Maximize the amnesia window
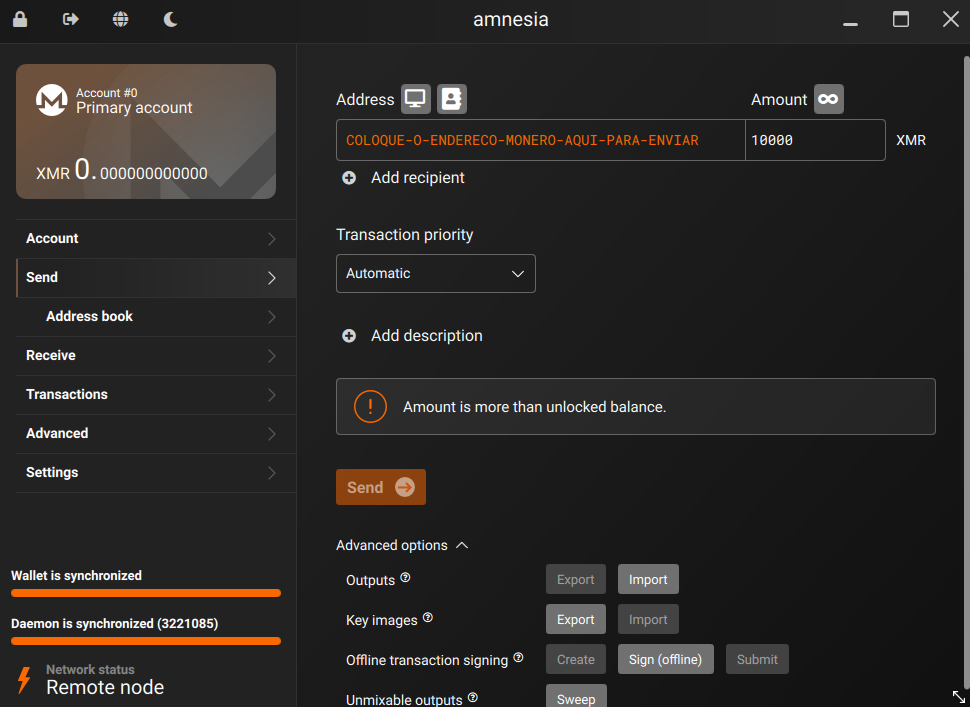The height and width of the screenshot is (707, 970). (901, 19)
